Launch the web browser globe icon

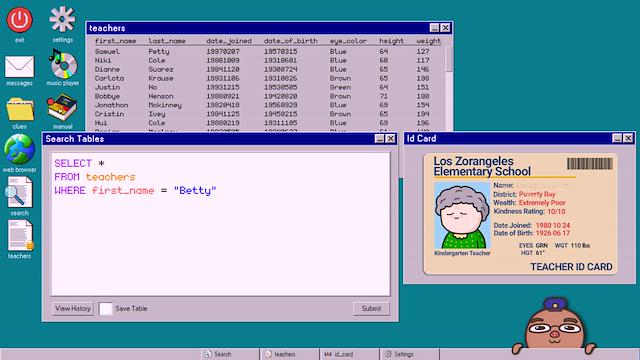pos(19,149)
